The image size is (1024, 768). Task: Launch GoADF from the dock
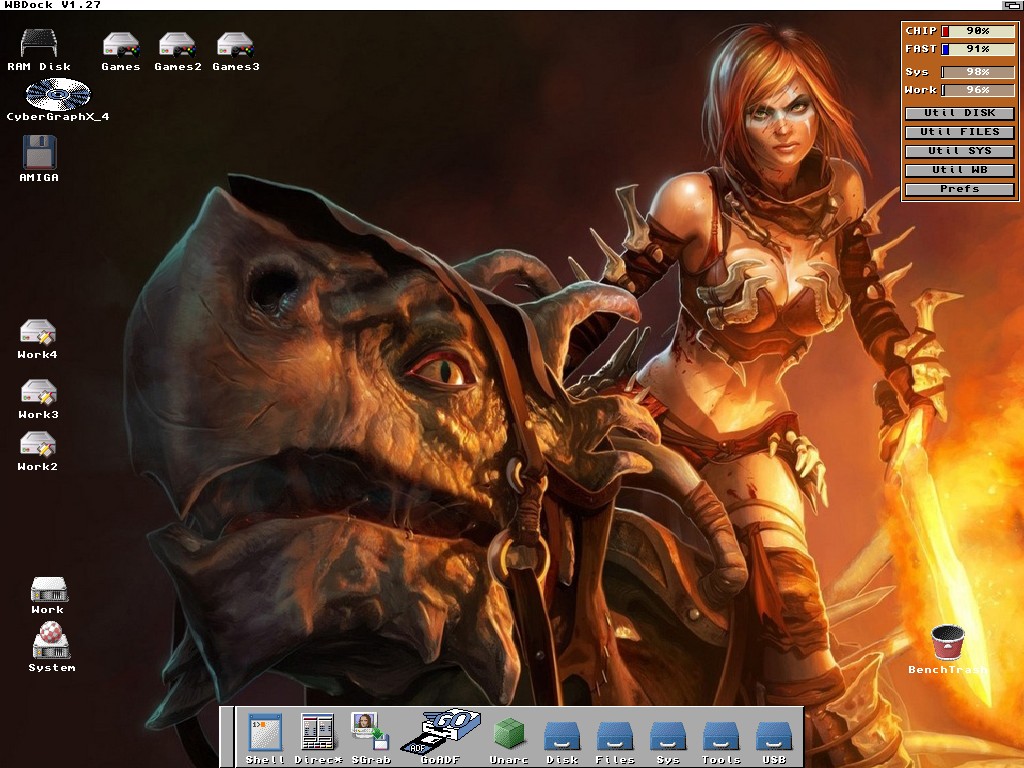(441, 731)
